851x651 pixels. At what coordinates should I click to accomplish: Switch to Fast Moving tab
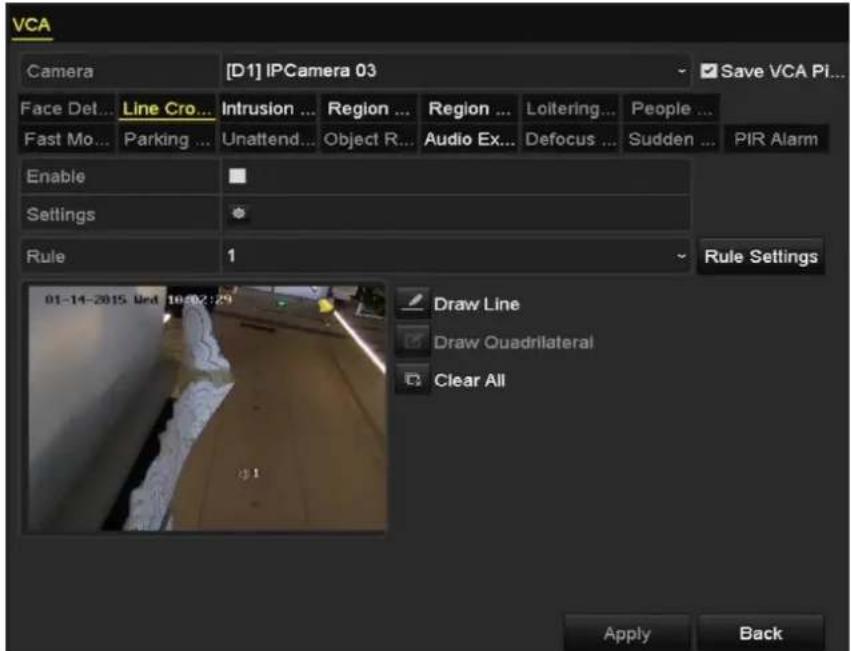pyautogui.click(x=66, y=139)
